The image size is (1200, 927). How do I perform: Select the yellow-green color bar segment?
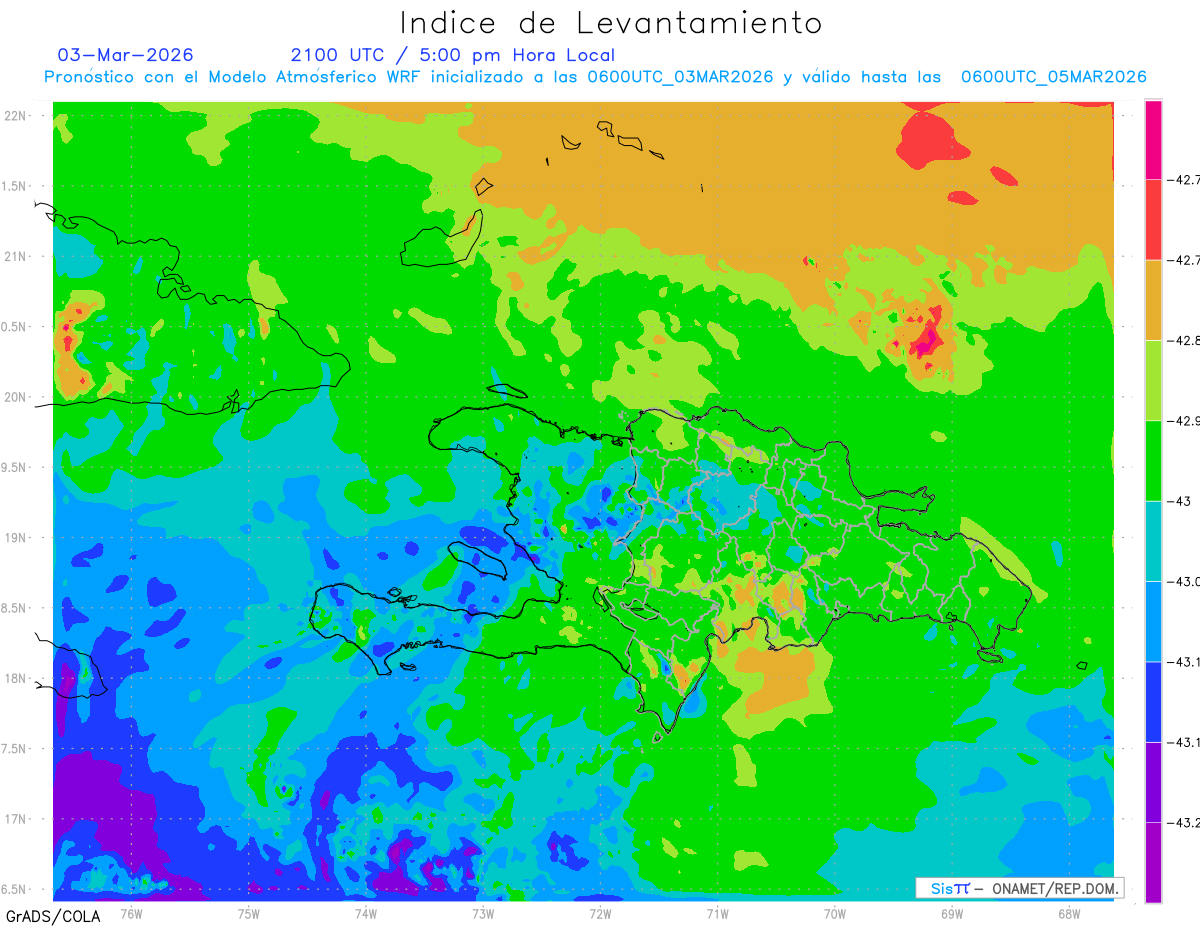(x=1154, y=380)
